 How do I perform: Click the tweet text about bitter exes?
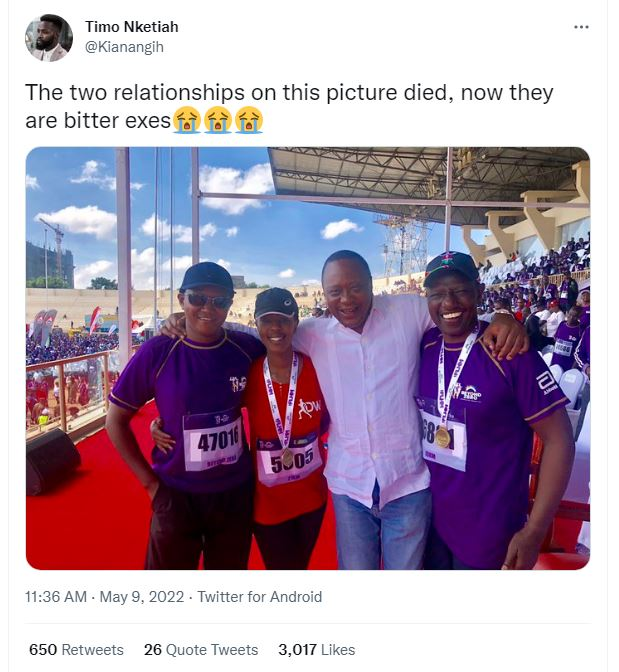pos(289,106)
